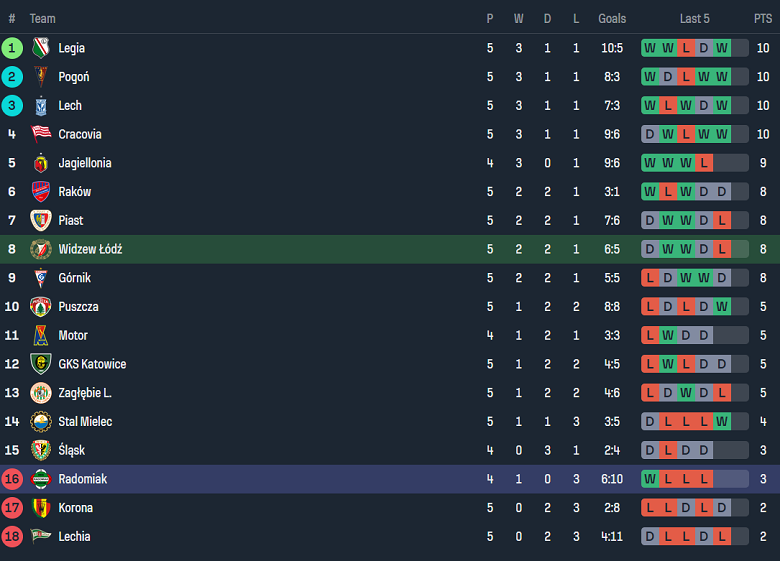Screen dimensions: 780x561
Task: Click the GKS Katowice crest icon
Action: [x=41, y=364]
